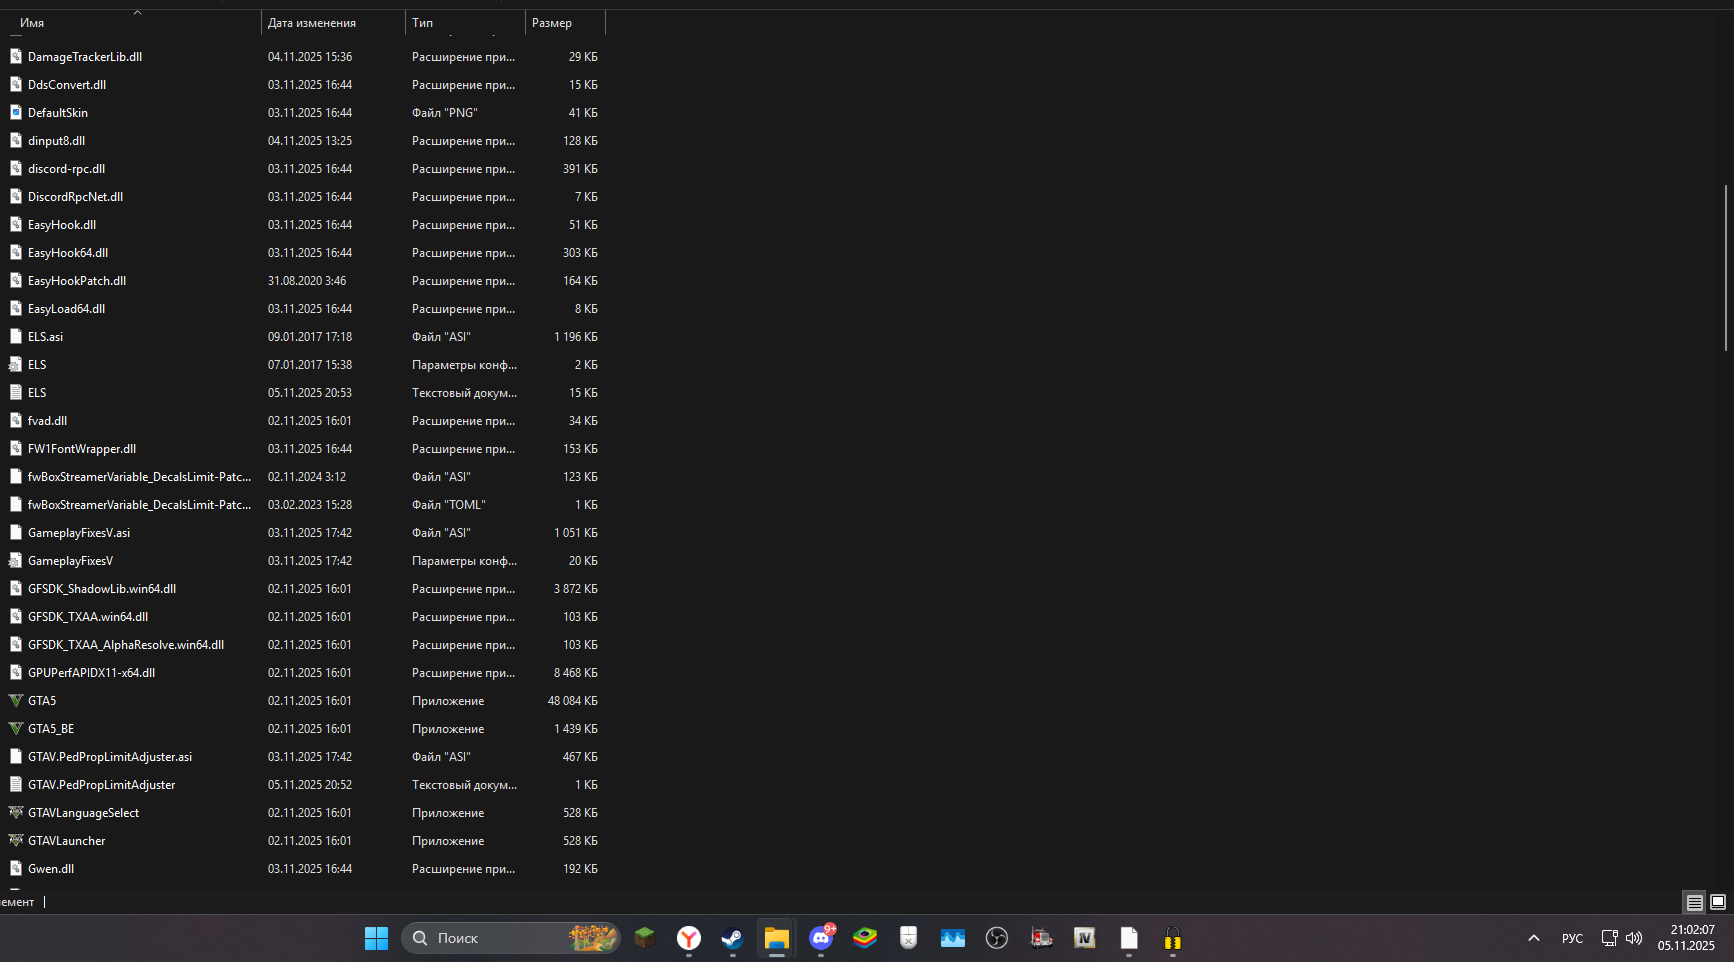Click the ELS.asi file icon

(x=16, y=337)
